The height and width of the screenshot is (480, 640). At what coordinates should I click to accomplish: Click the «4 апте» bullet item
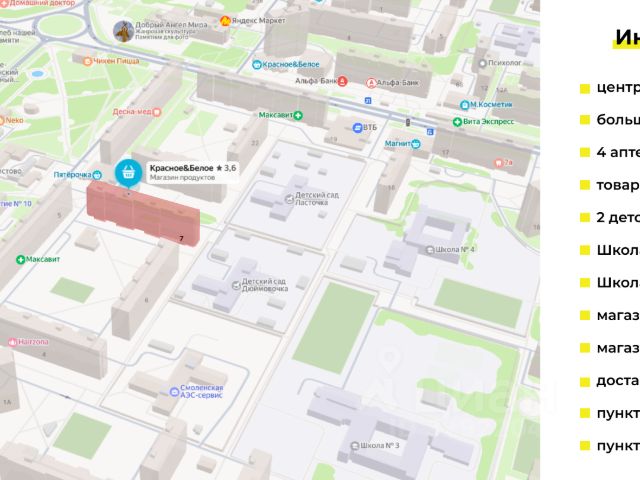(x=610, y=152)
